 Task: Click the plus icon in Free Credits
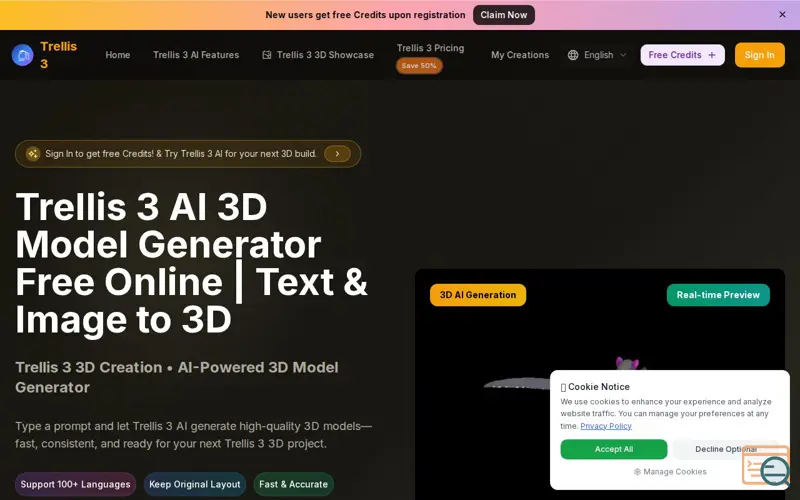712,55
